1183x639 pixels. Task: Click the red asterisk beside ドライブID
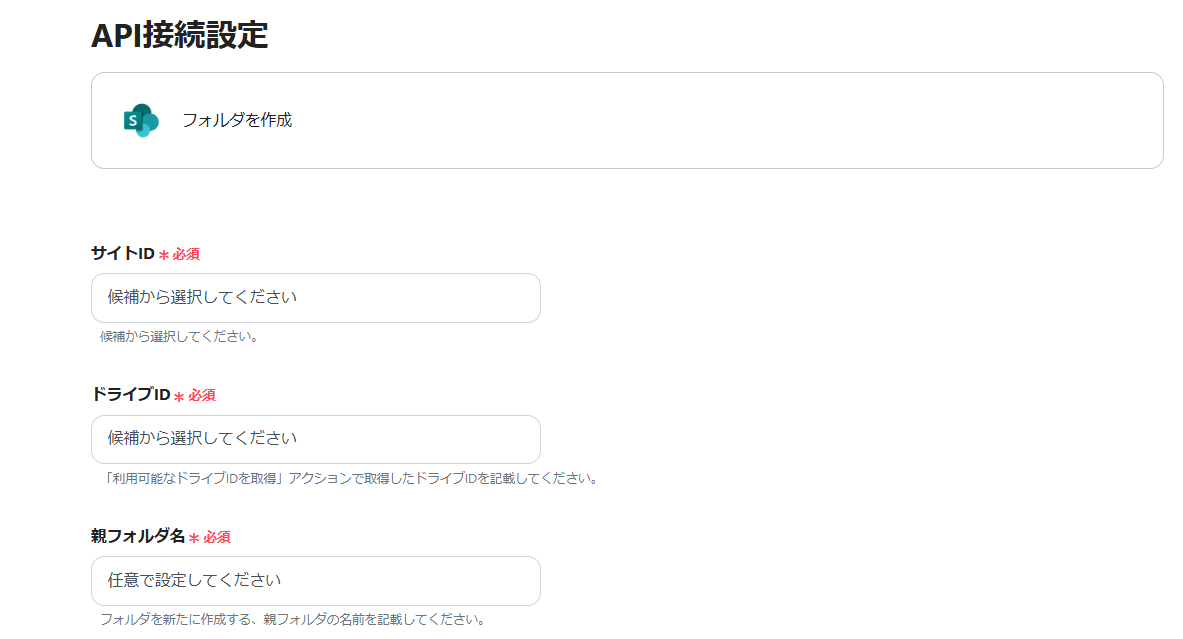179,397
